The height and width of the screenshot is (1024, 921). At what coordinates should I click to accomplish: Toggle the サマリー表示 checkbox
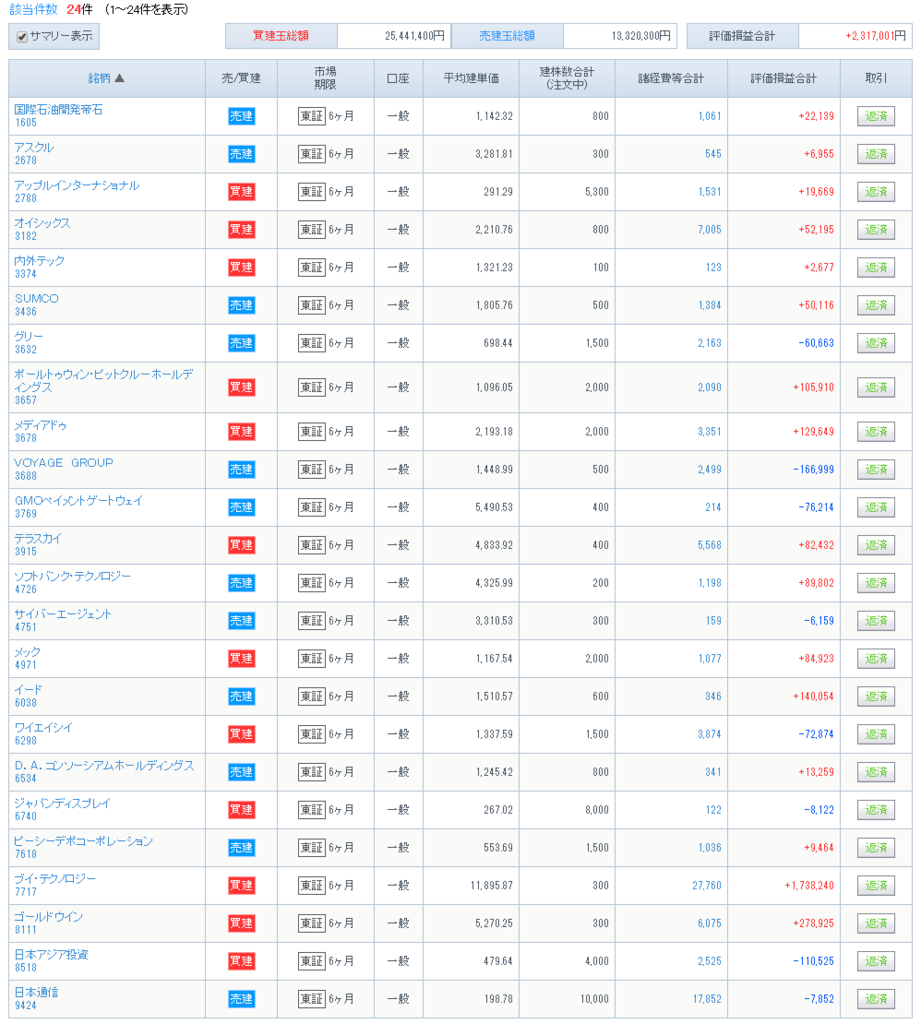tap(22, 37)
